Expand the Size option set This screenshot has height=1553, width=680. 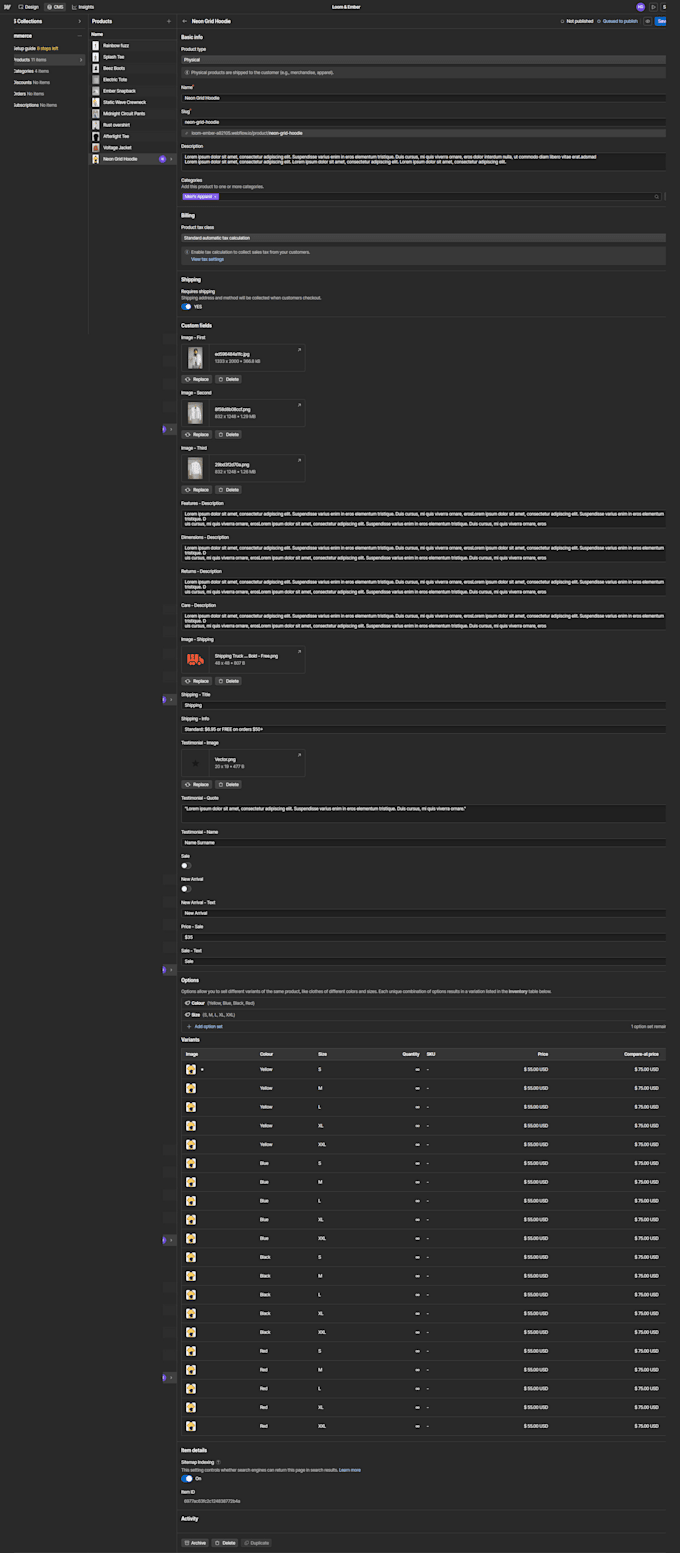pos(423,1014)
